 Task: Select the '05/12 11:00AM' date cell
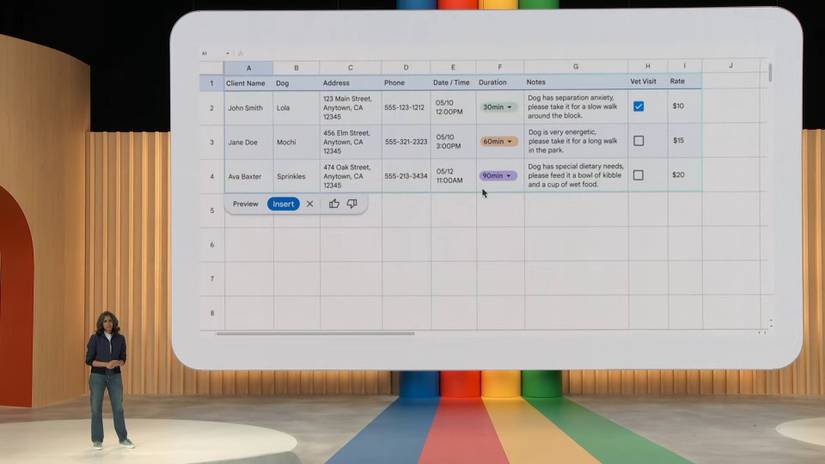click(x=453, y=176)
